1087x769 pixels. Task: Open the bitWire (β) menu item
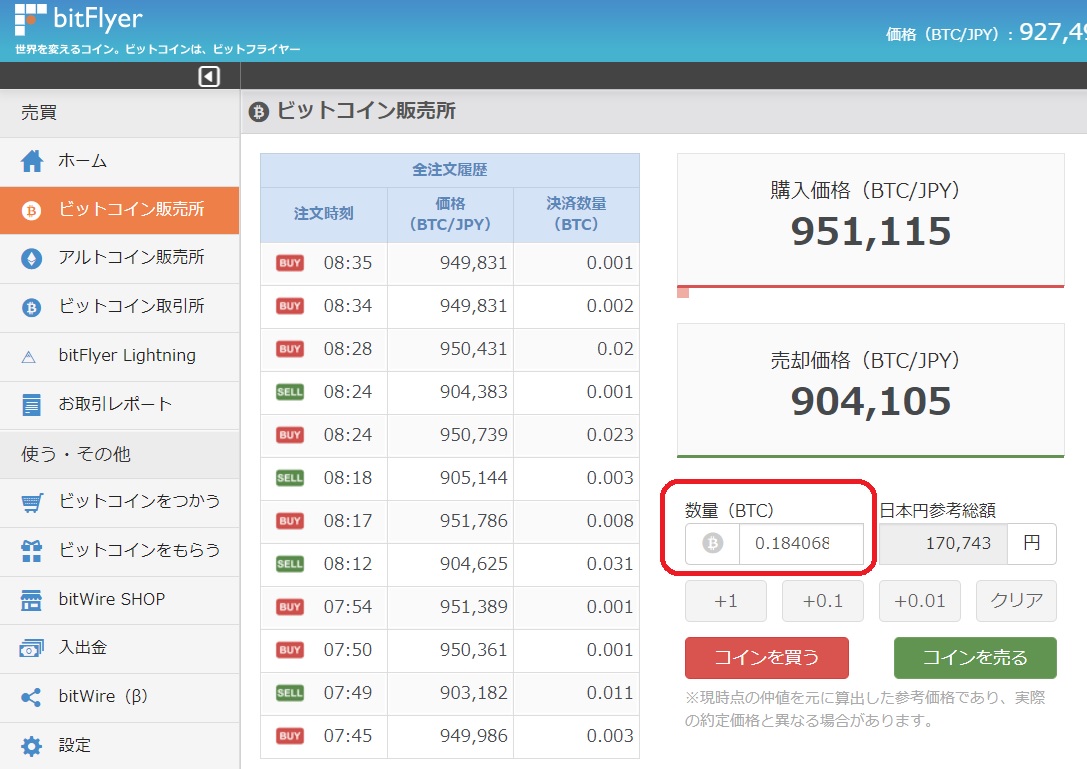click(120, 697)
